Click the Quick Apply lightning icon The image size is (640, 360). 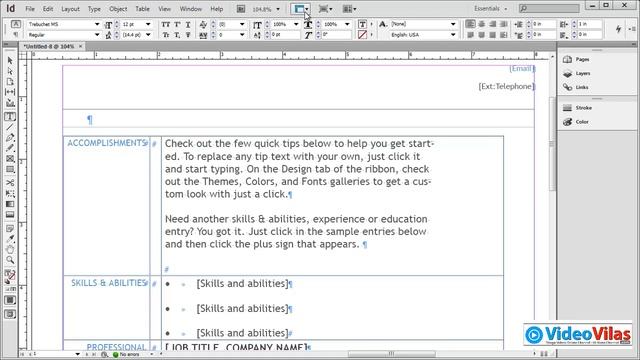coord(618,29)
